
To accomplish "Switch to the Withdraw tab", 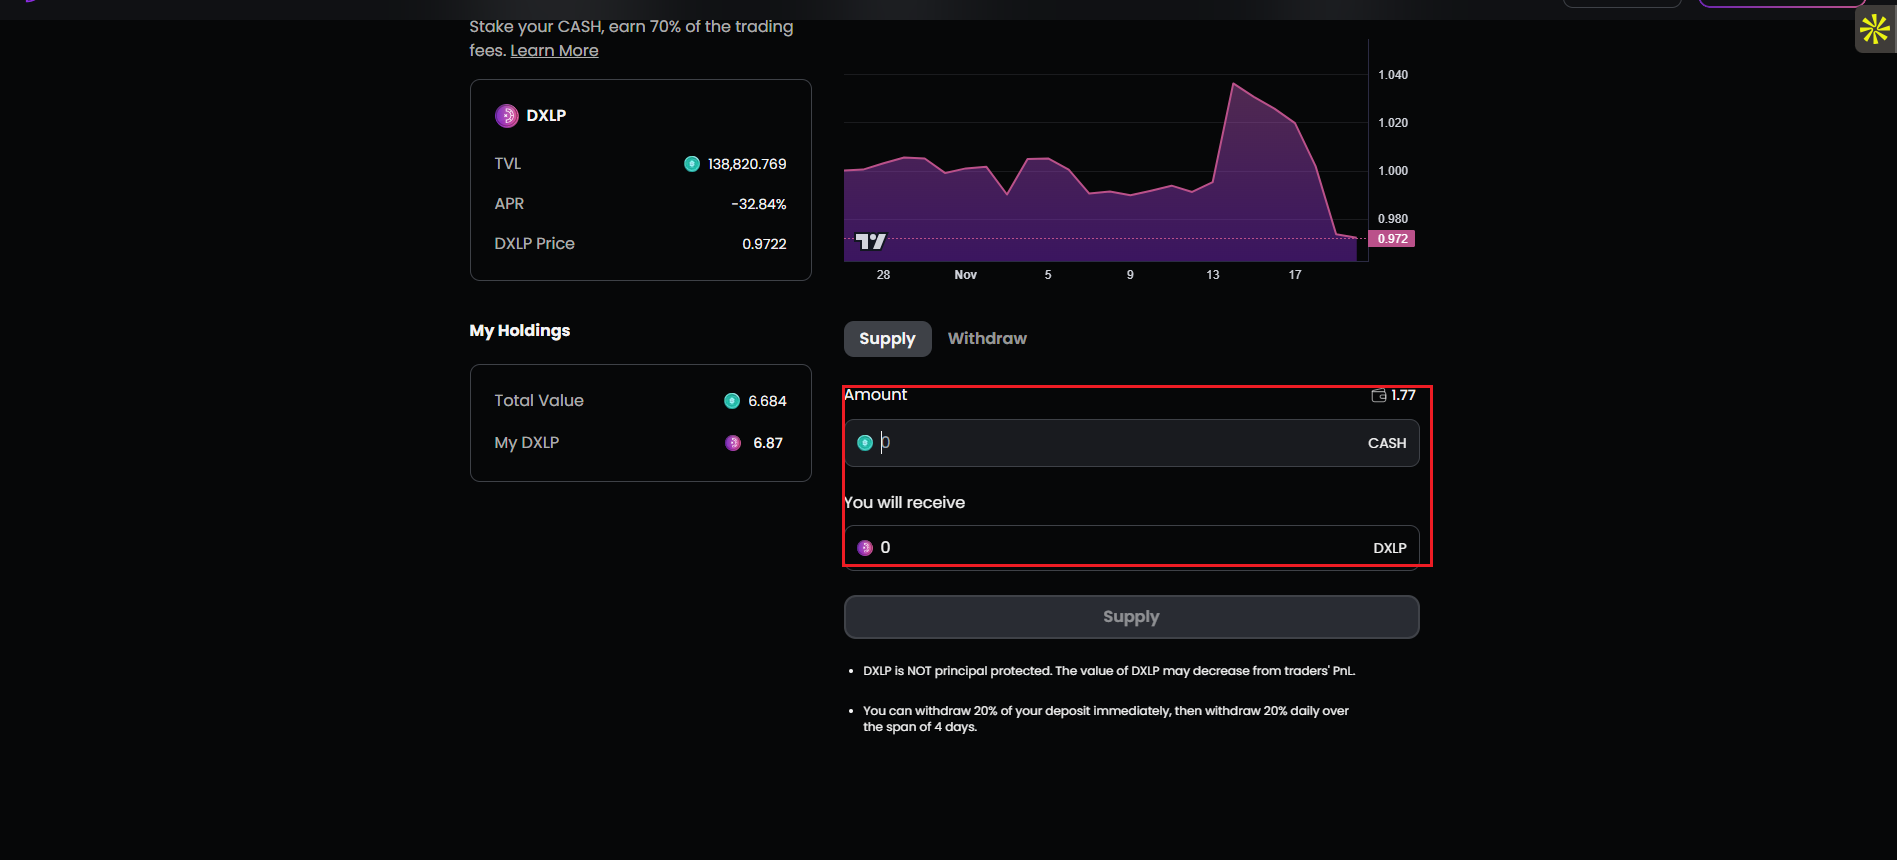I will point(986,339).
